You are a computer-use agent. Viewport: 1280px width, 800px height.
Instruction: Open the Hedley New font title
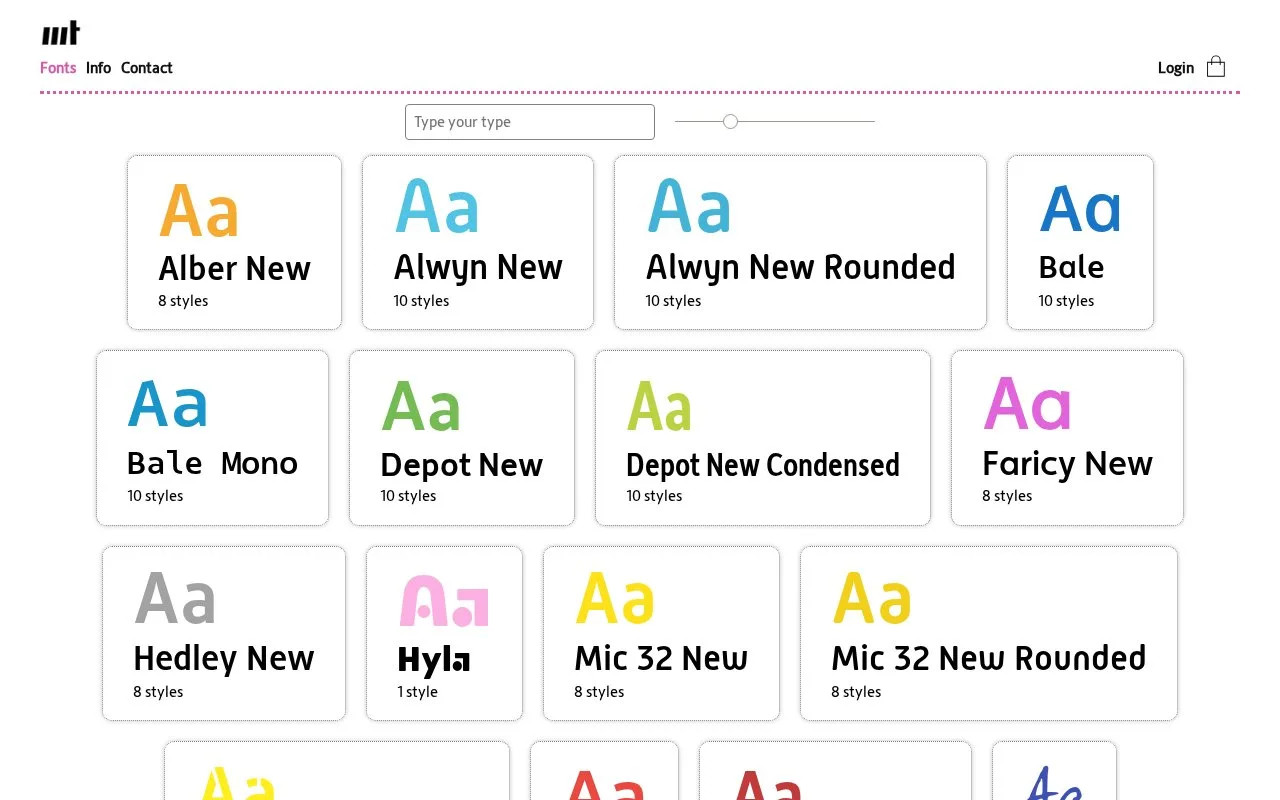tap(224, 658)
